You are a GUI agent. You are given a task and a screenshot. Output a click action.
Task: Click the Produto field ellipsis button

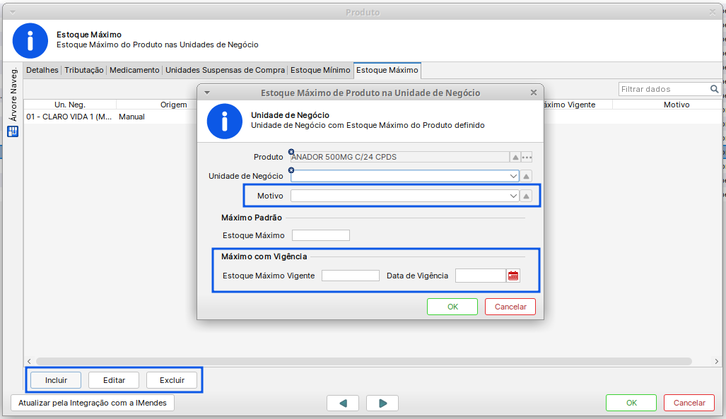(x=527, y=157)
